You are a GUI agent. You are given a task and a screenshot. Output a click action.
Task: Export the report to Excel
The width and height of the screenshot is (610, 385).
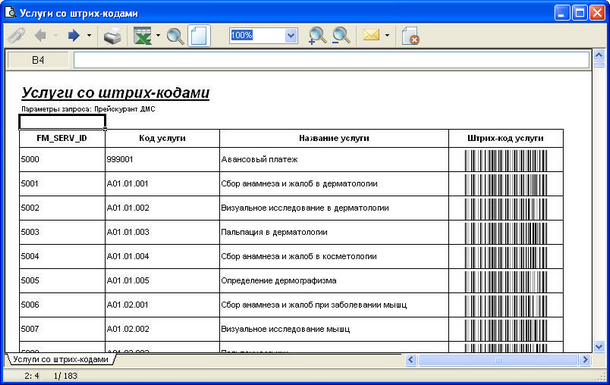[x=142, y=36]
